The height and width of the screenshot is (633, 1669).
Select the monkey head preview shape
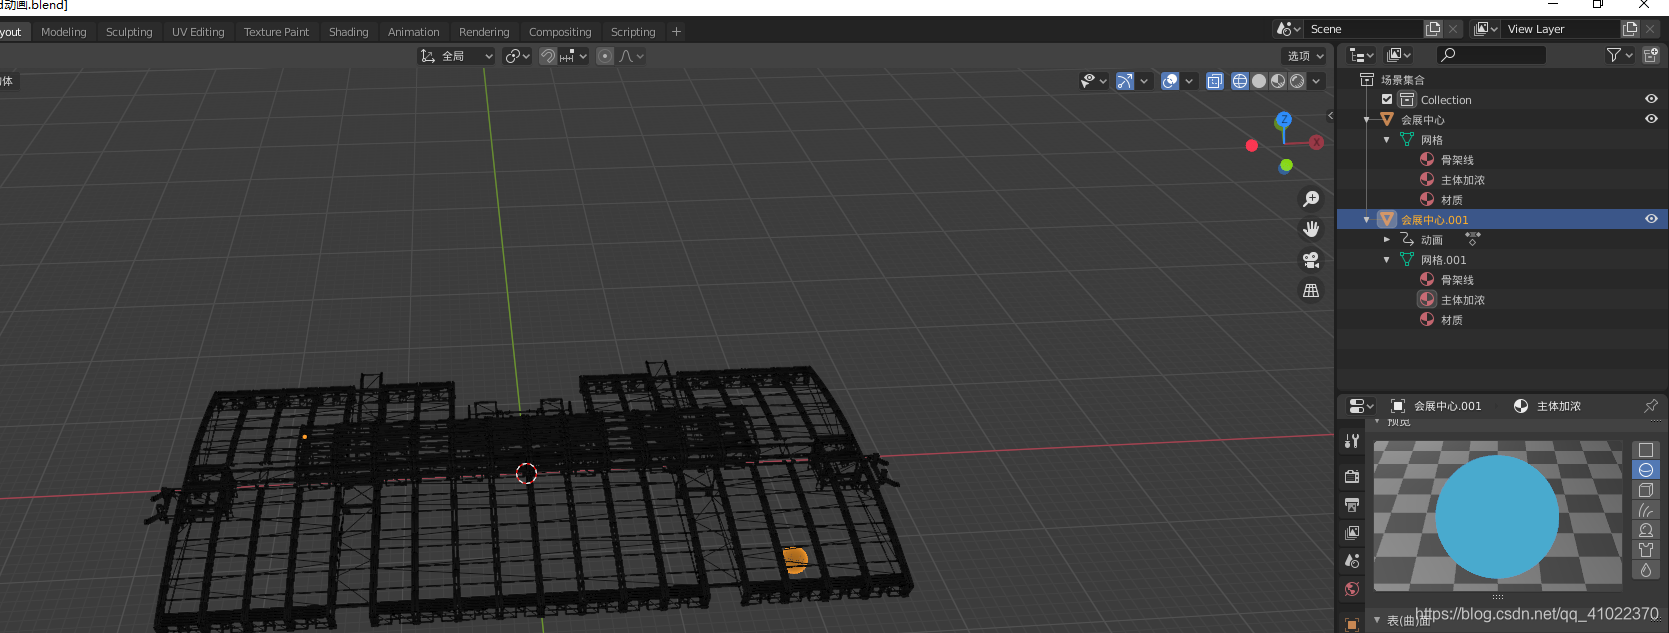(1646, 530)
